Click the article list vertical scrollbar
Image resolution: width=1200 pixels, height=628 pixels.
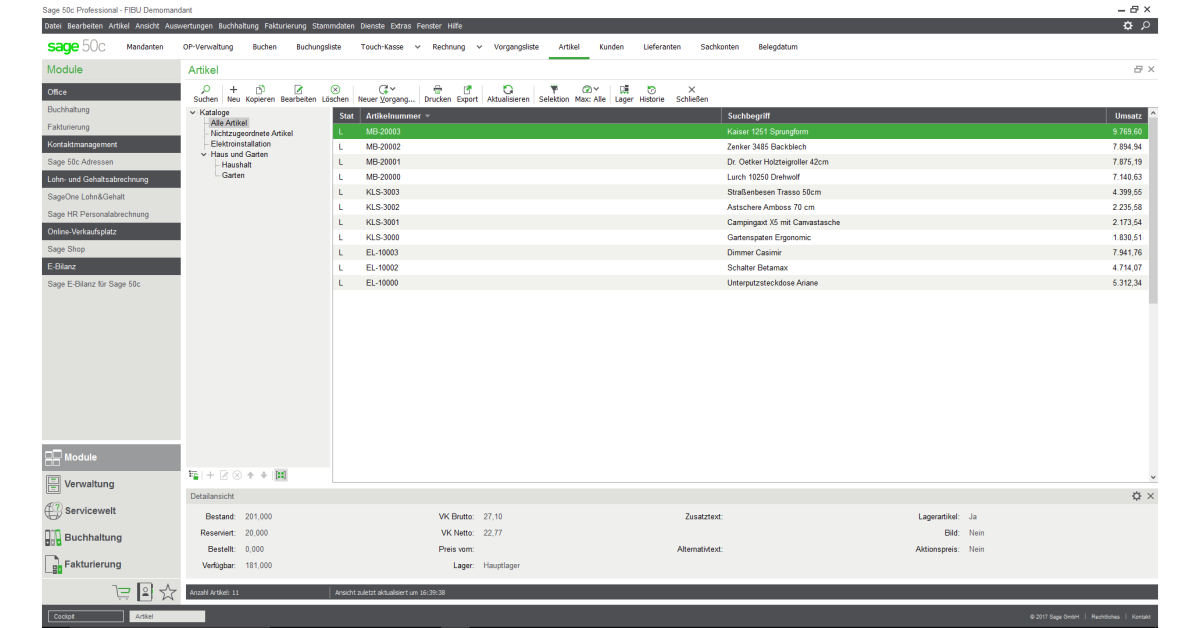click(1153, 210)
